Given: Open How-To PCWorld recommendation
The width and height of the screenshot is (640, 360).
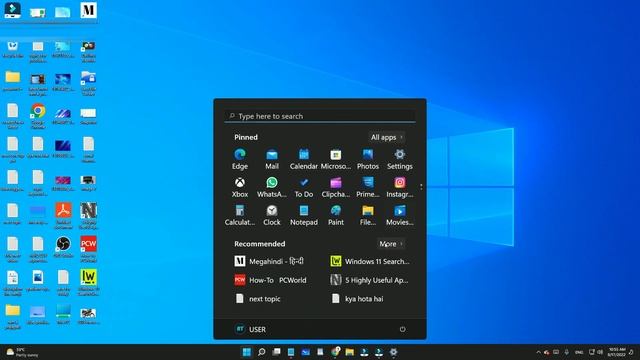Looking at the screenshot, I should [271, 280].
